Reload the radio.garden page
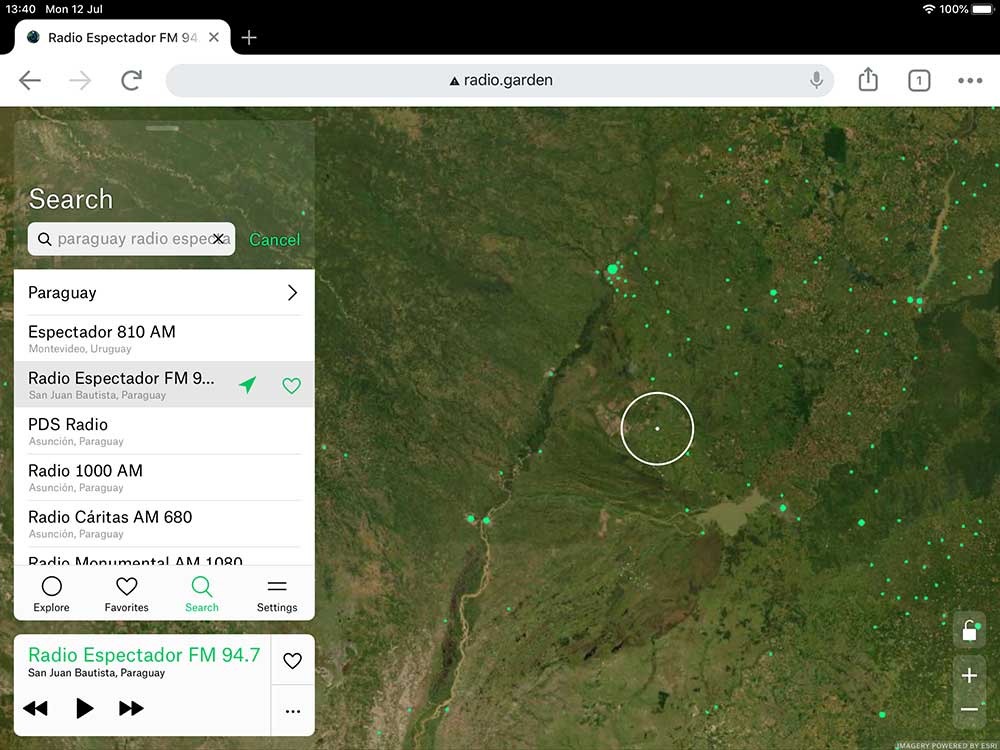 tap(131, 80)
